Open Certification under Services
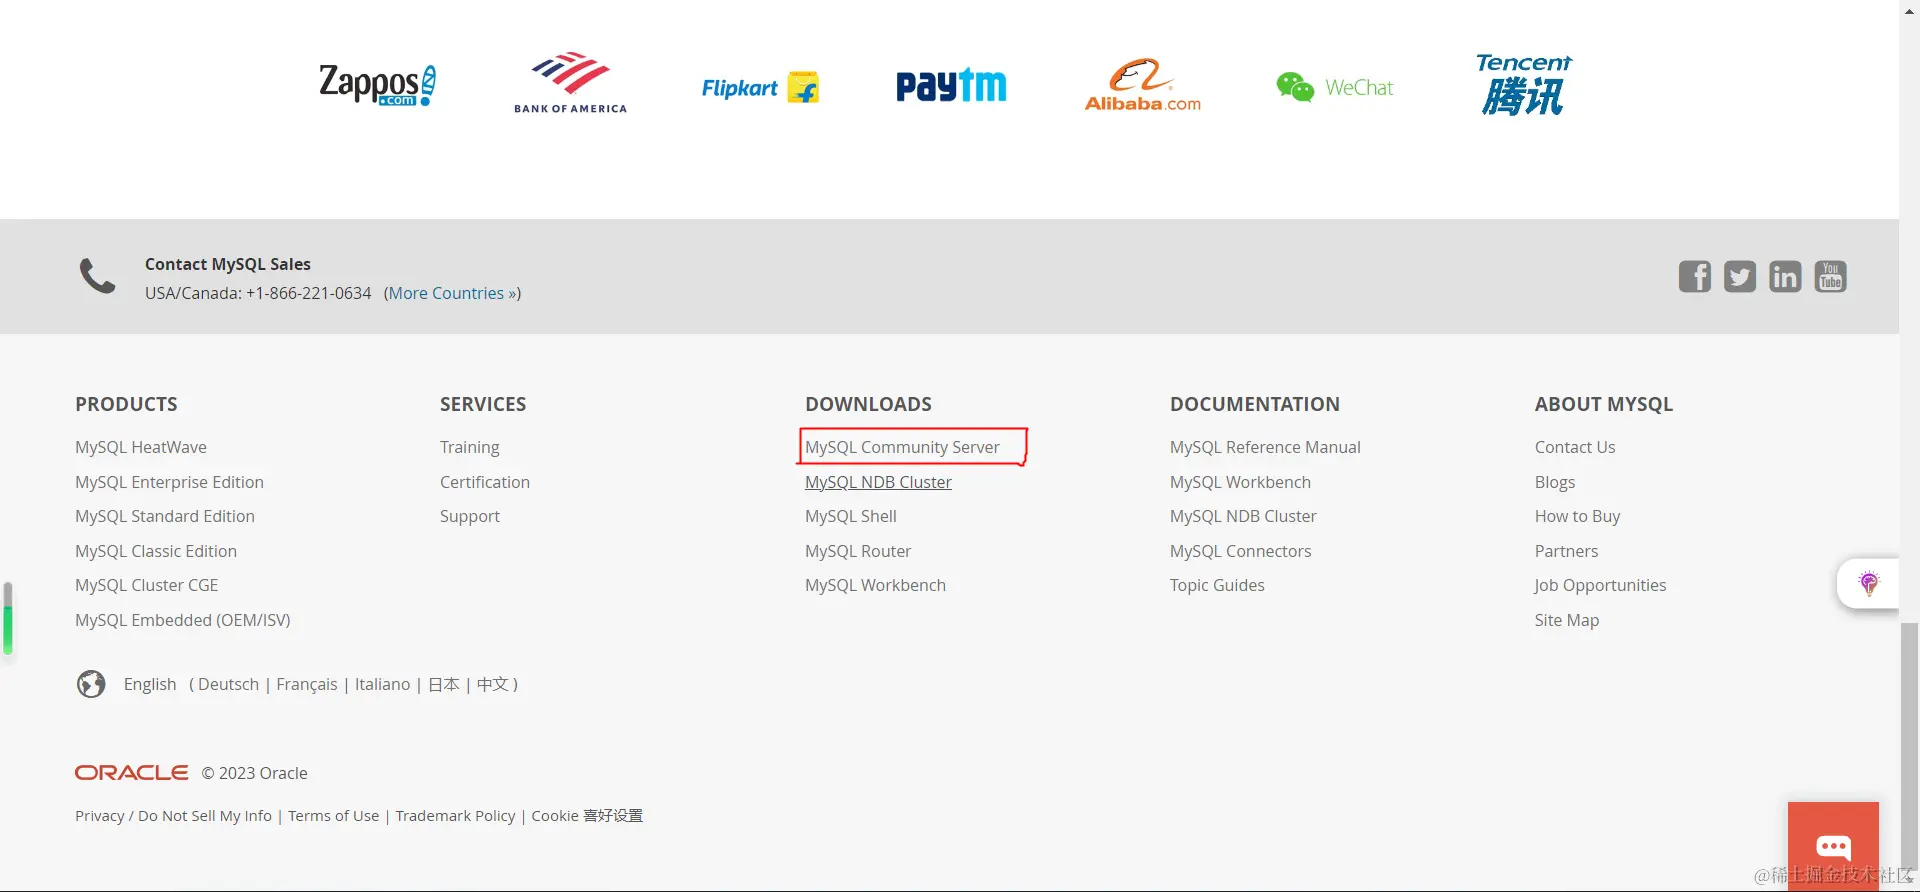The image size is (1920, 892). coord(485,482)
